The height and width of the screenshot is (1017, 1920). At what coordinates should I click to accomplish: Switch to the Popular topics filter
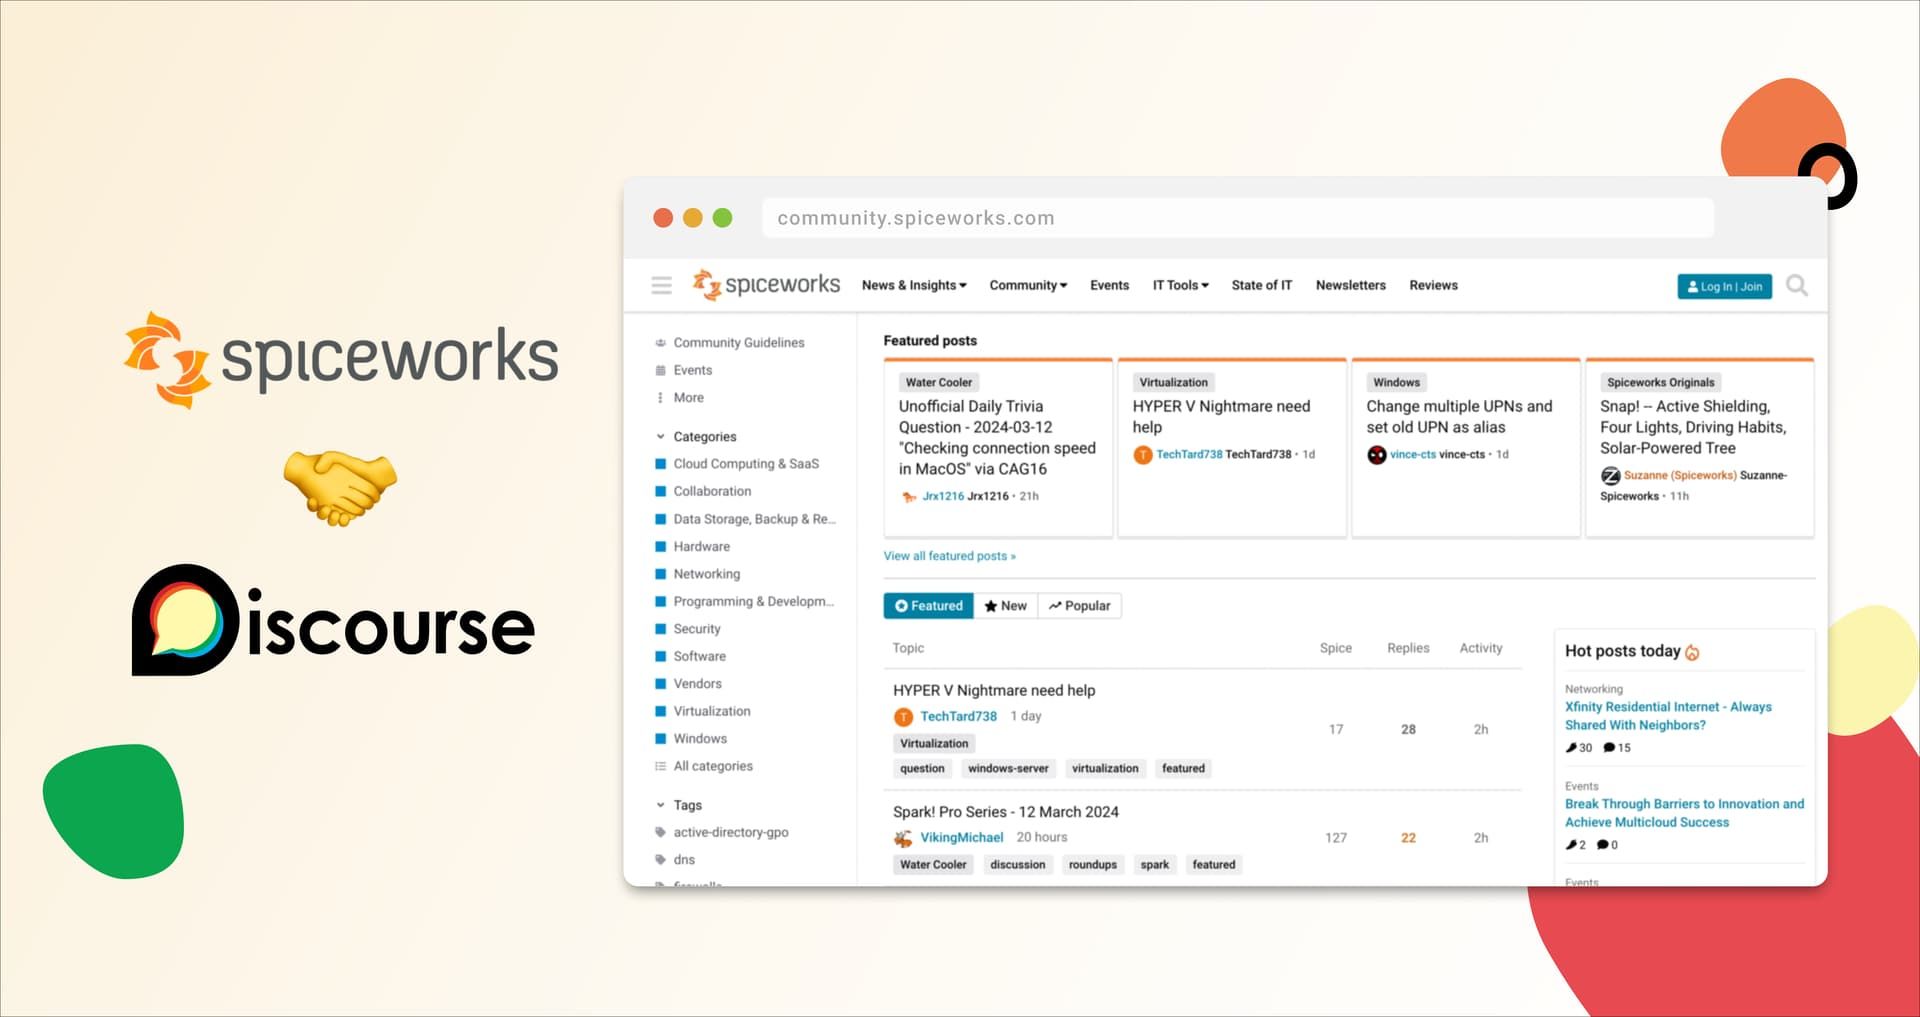point(1080,605)
